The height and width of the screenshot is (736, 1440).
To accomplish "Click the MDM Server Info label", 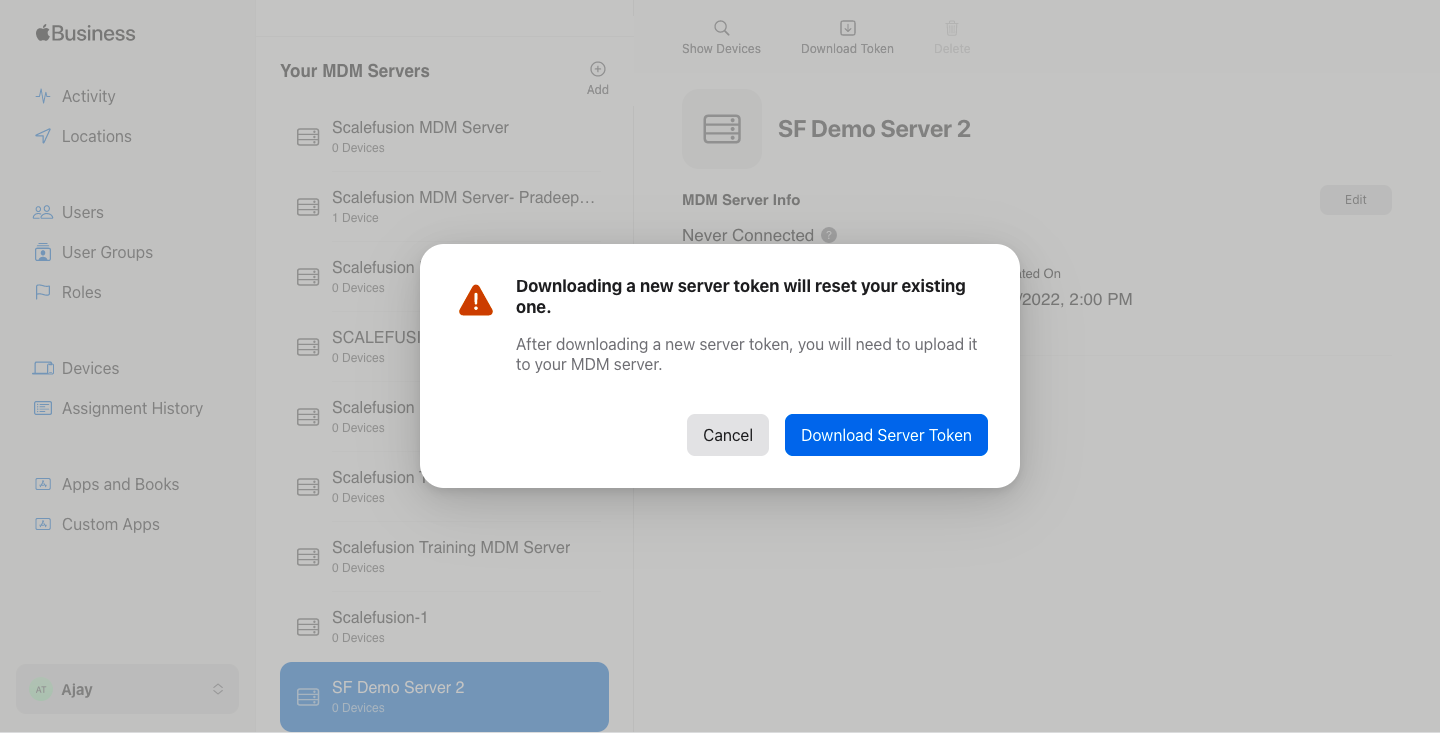I will (x=741, y=200).
